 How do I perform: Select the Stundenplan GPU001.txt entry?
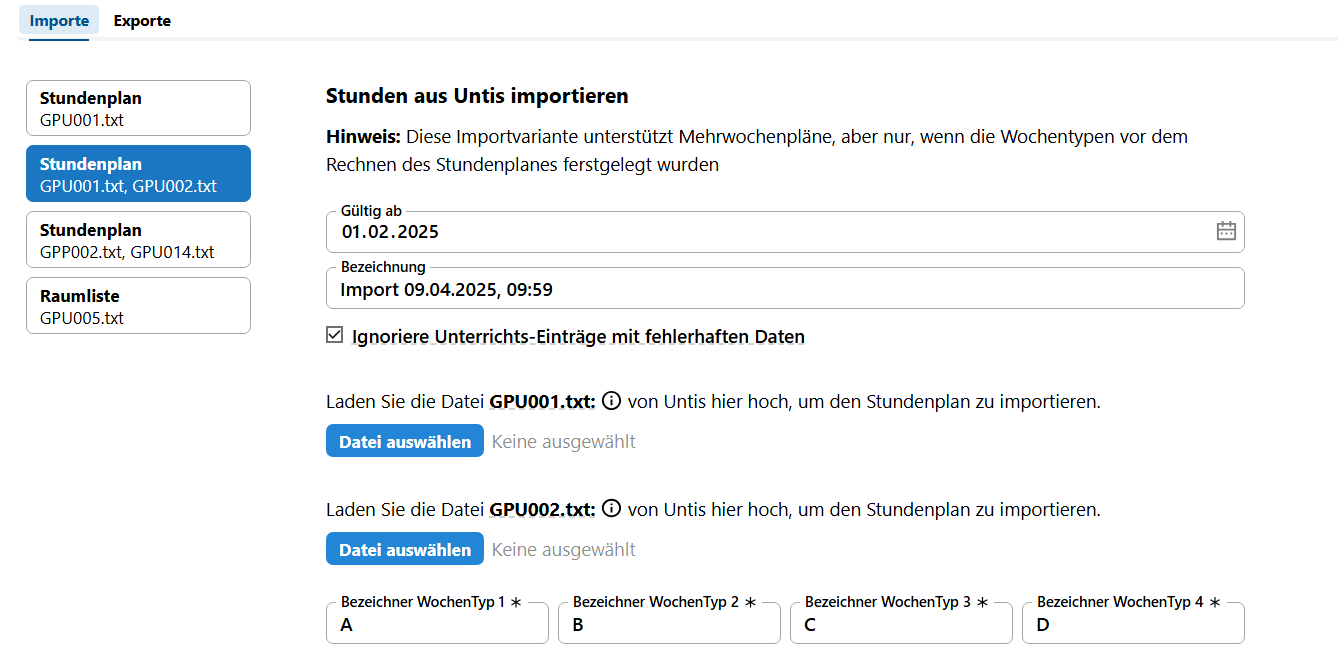pyautogui.click(x=138, y=107)
